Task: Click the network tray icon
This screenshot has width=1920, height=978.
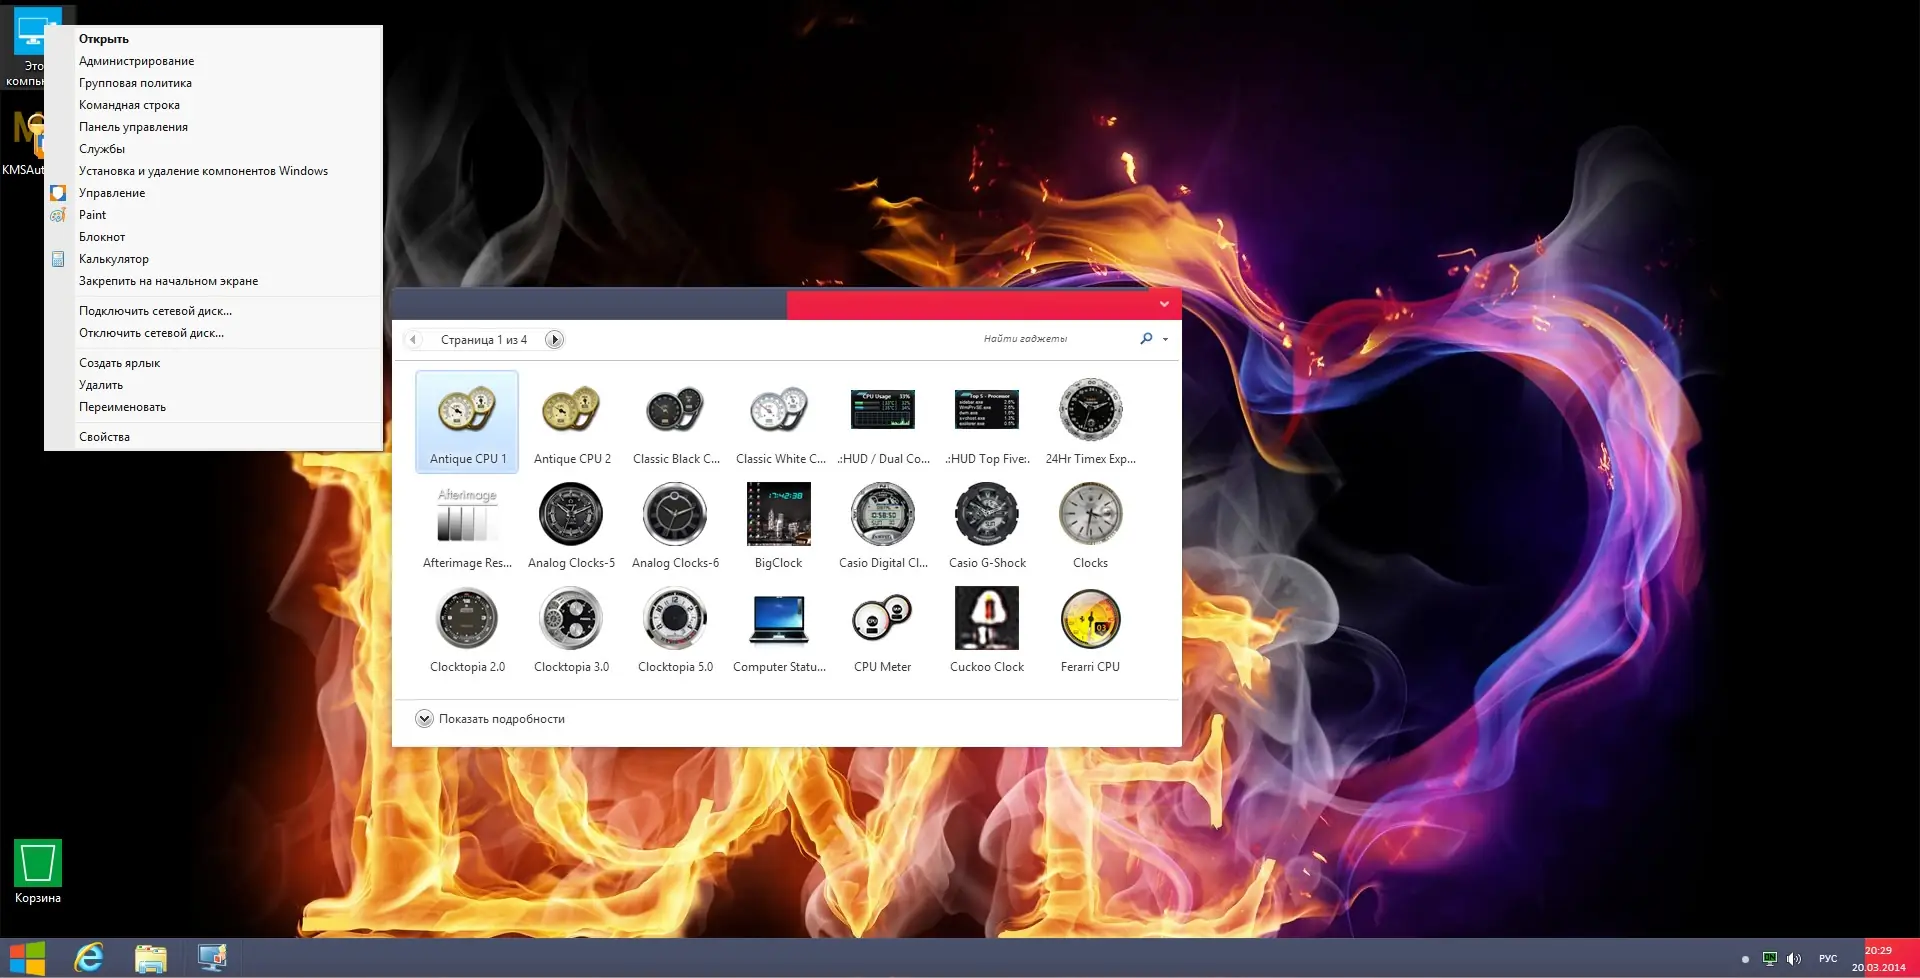Action: [x=1770, y=959]
